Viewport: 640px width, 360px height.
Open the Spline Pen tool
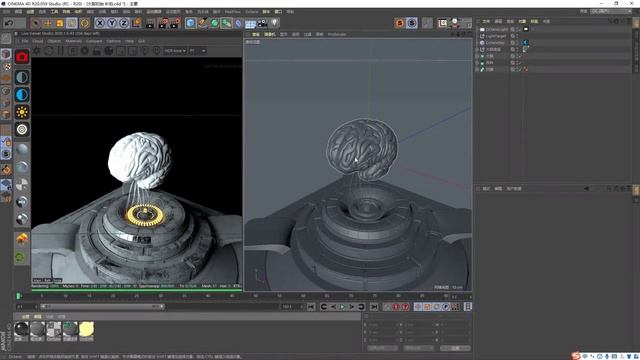202,23
